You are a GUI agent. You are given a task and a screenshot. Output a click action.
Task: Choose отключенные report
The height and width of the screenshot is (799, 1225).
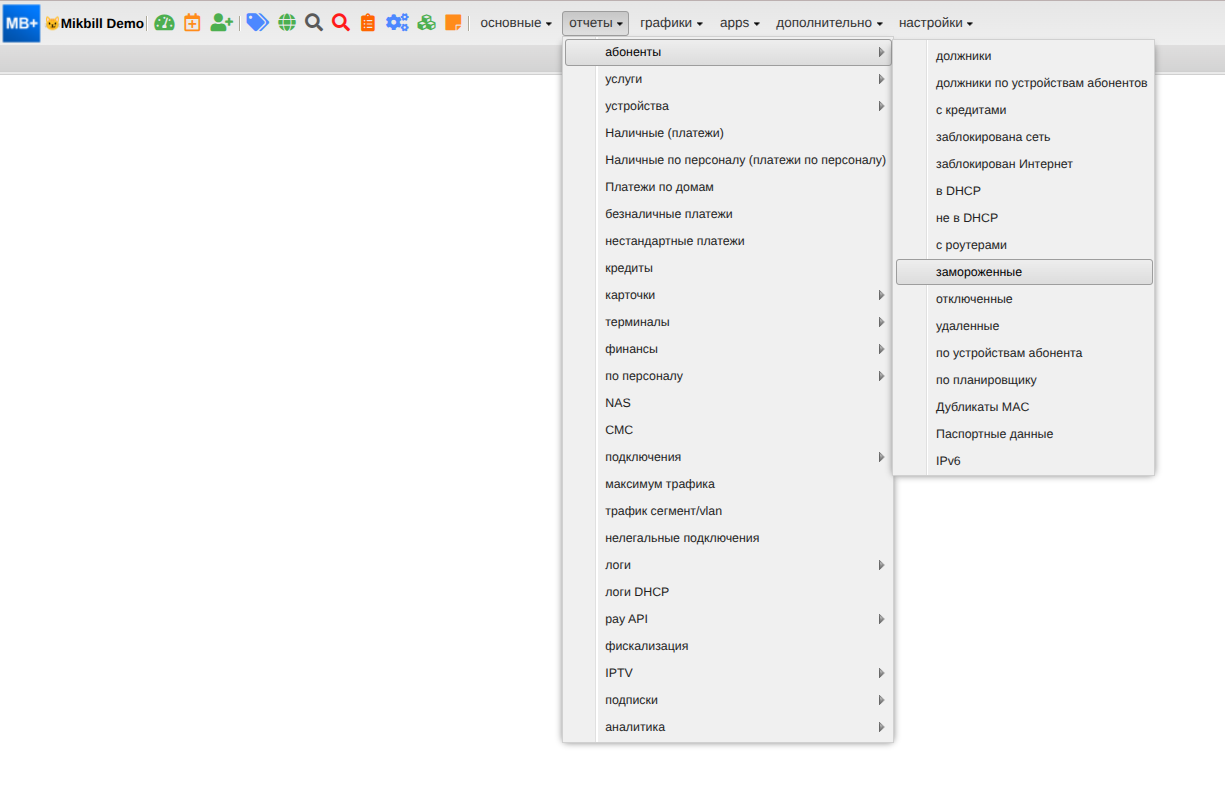click(1024, 299)
